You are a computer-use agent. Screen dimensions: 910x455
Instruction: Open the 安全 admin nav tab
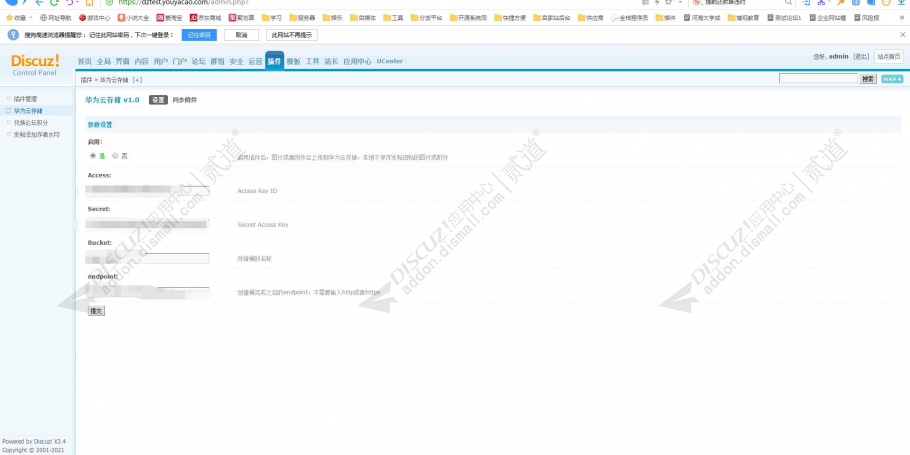(236, 61)
